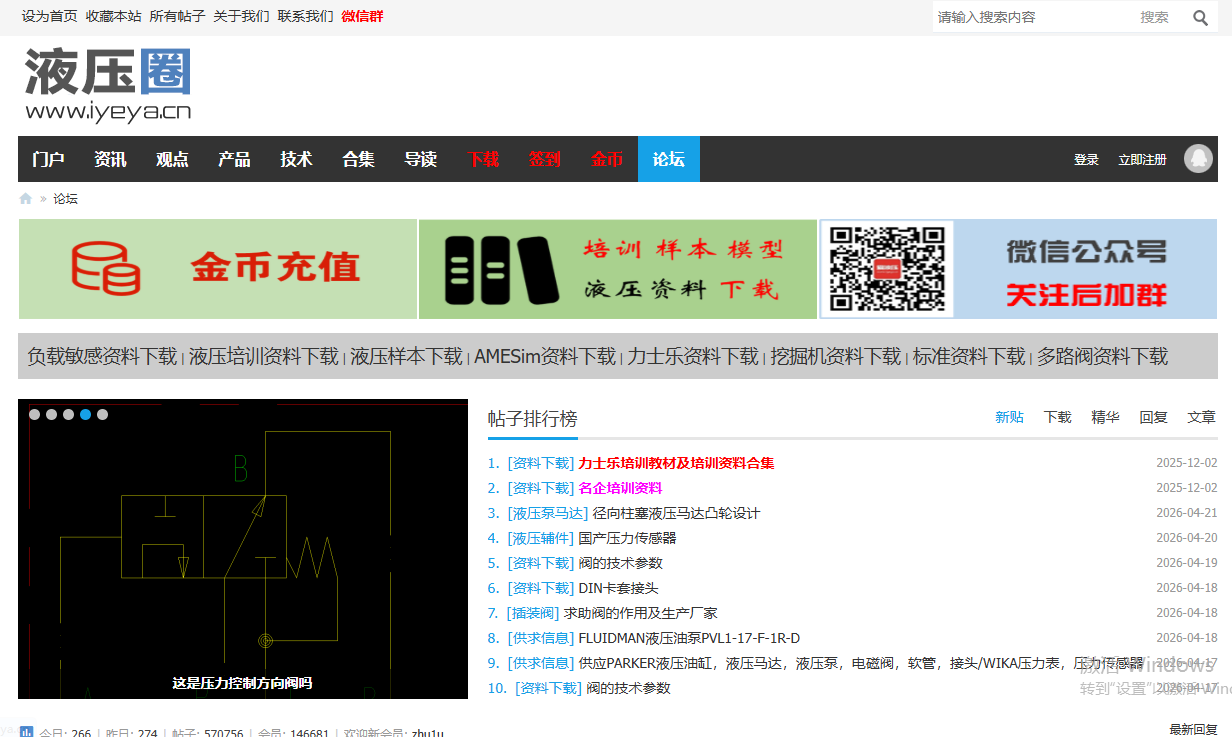Switch to the 精华 ranking tab

[x=1105, y=417]
